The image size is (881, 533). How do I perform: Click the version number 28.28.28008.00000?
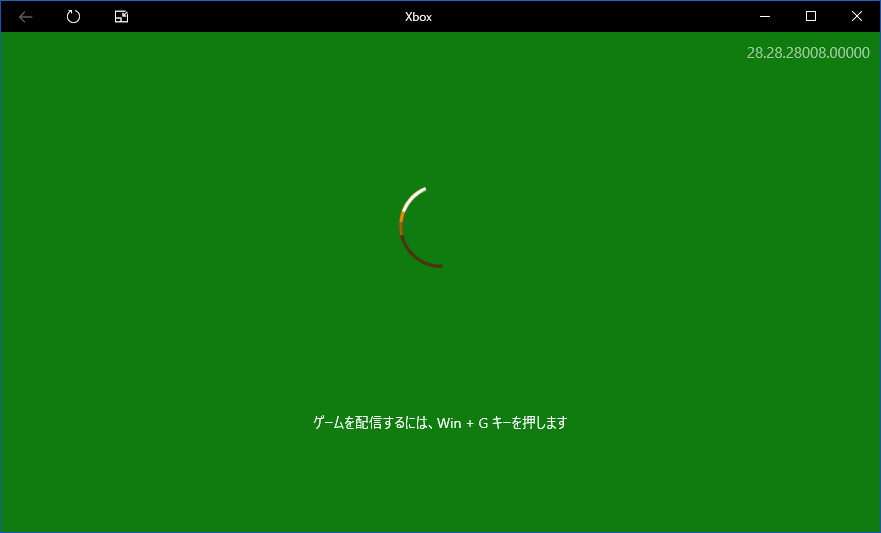(x=808, y=53)
